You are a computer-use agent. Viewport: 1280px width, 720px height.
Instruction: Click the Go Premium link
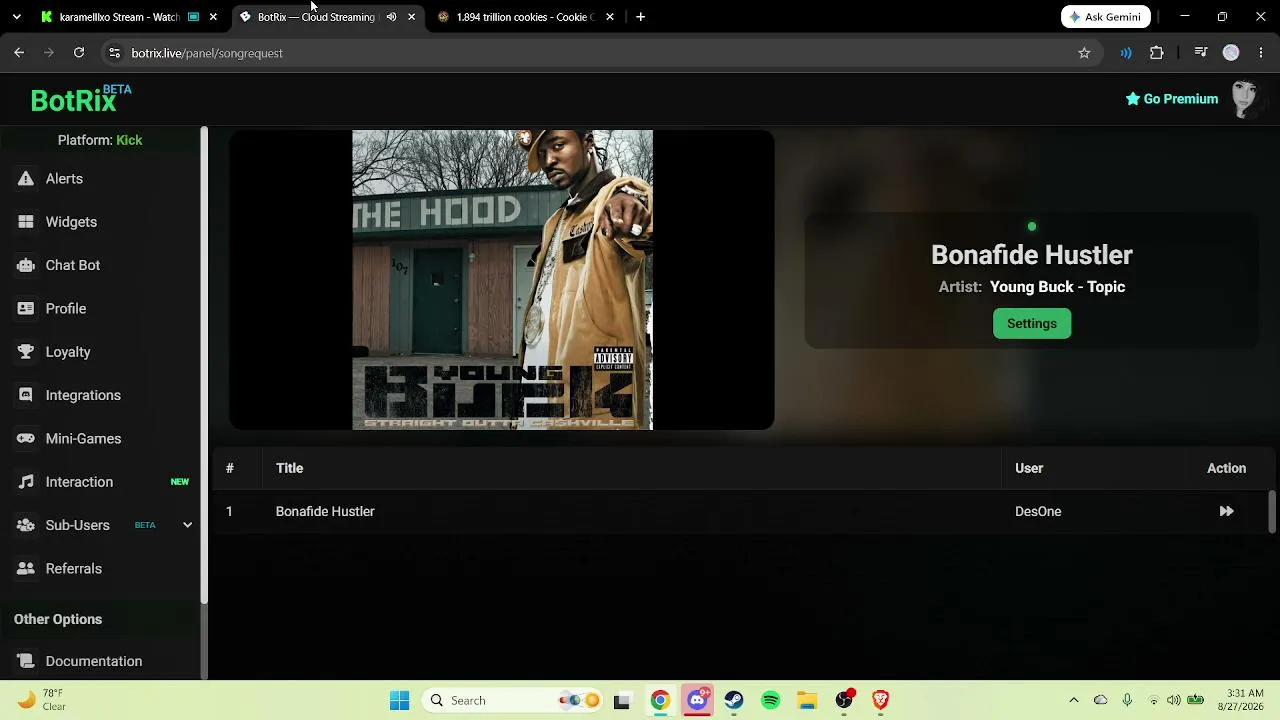1172,99
